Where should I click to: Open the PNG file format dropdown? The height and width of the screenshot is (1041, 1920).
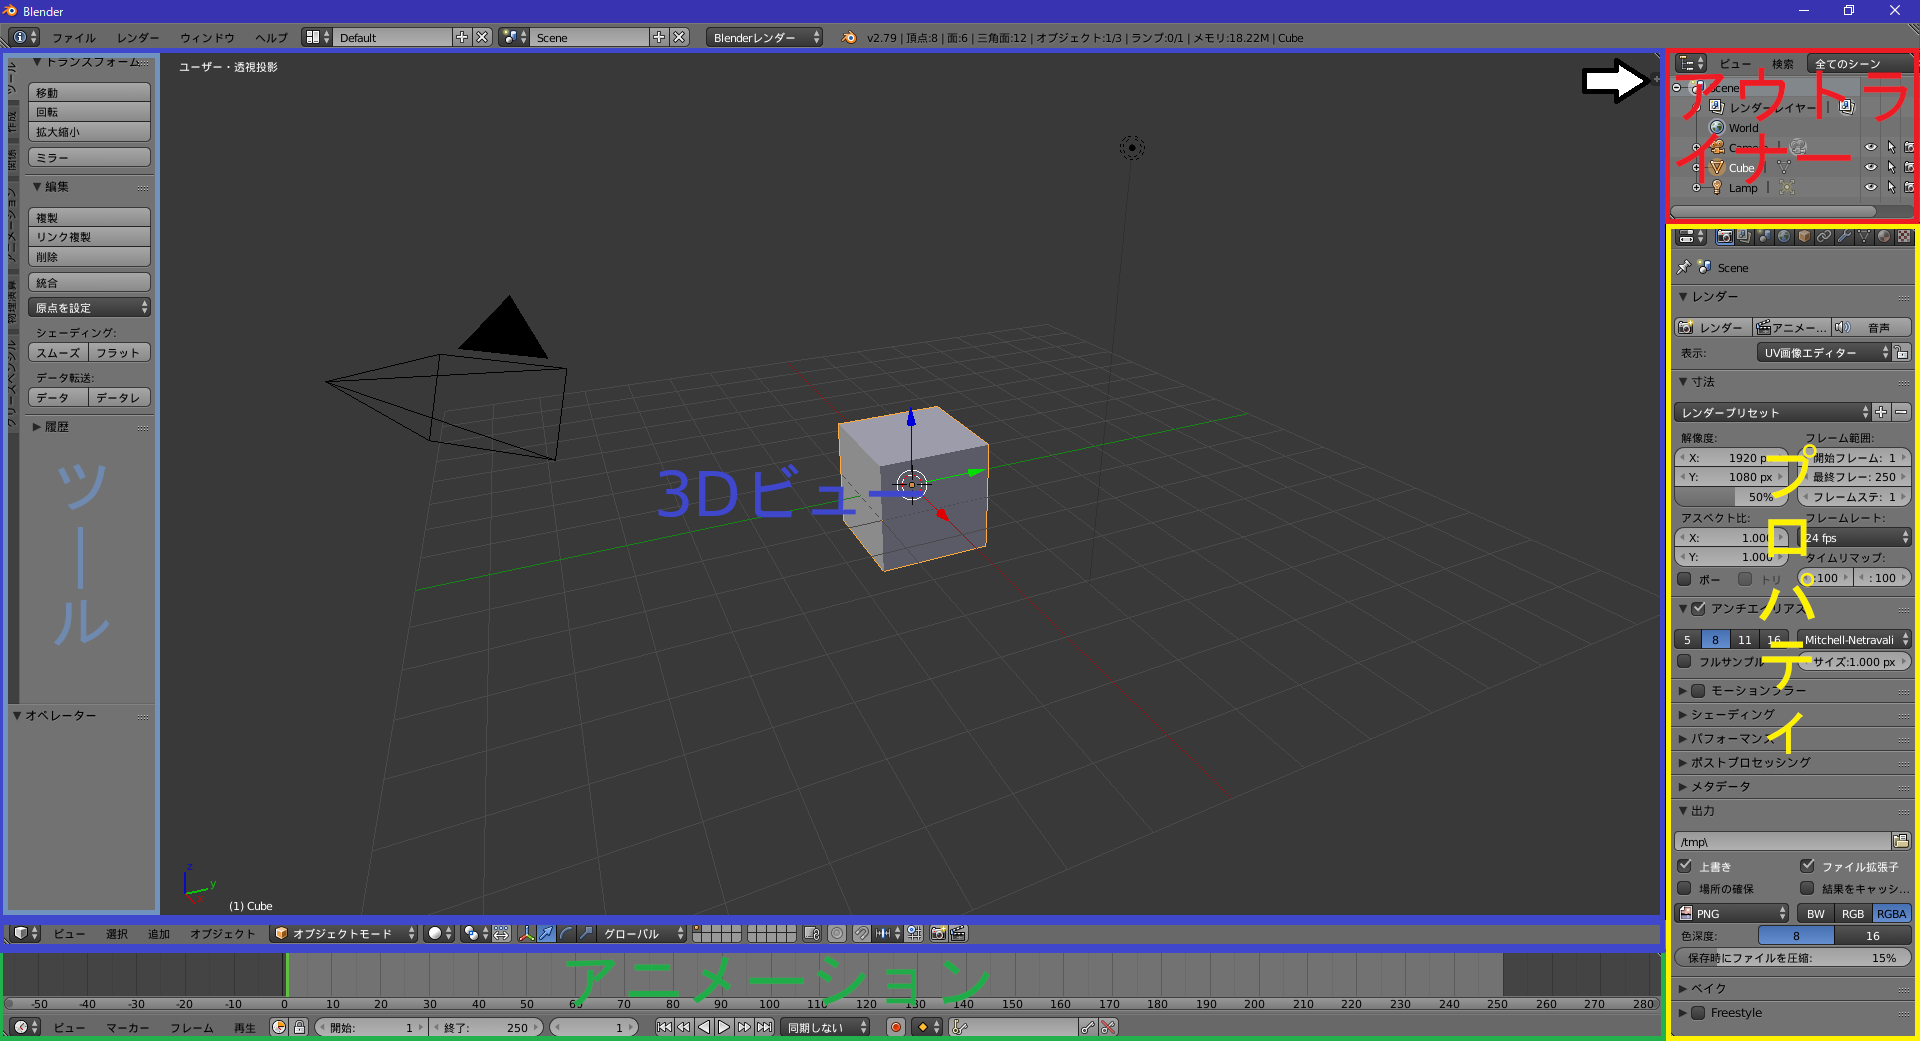[x=1732, y=913]
